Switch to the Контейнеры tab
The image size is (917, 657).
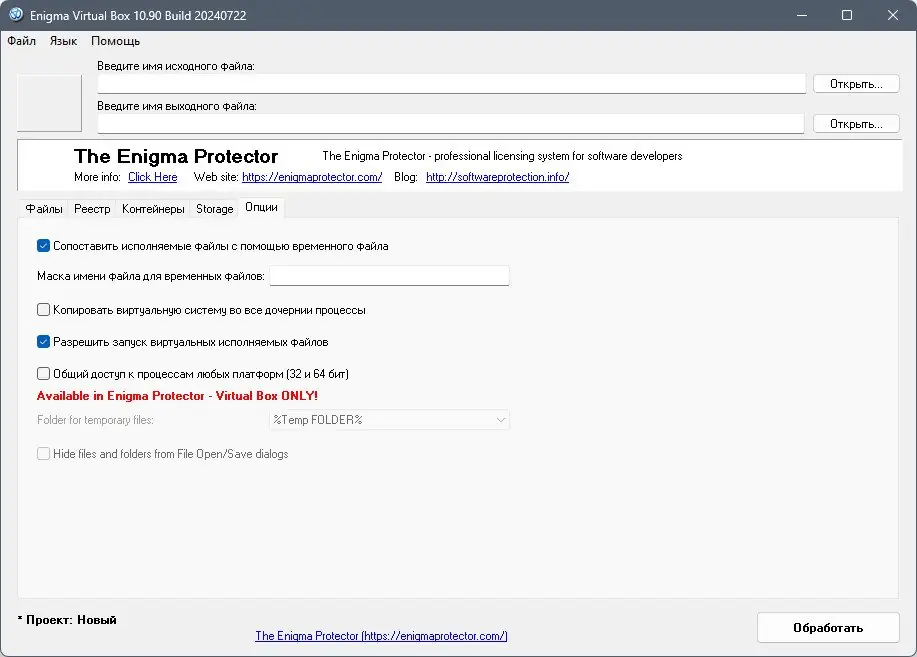tap(153, 209)
